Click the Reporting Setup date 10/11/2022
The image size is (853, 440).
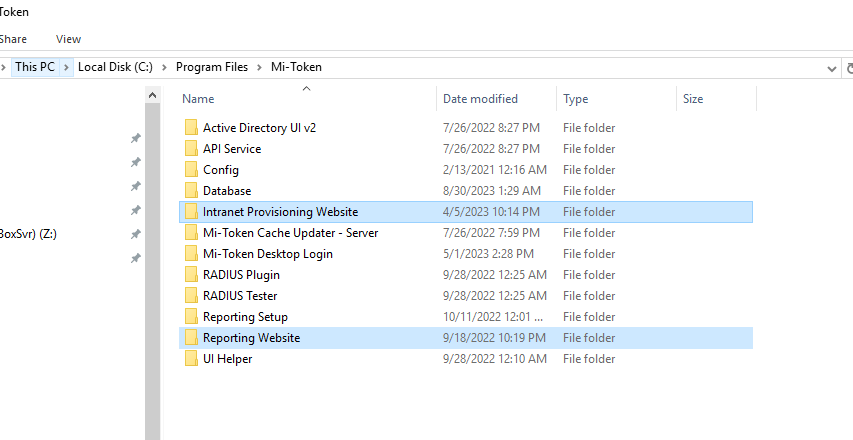click(493, 317)
